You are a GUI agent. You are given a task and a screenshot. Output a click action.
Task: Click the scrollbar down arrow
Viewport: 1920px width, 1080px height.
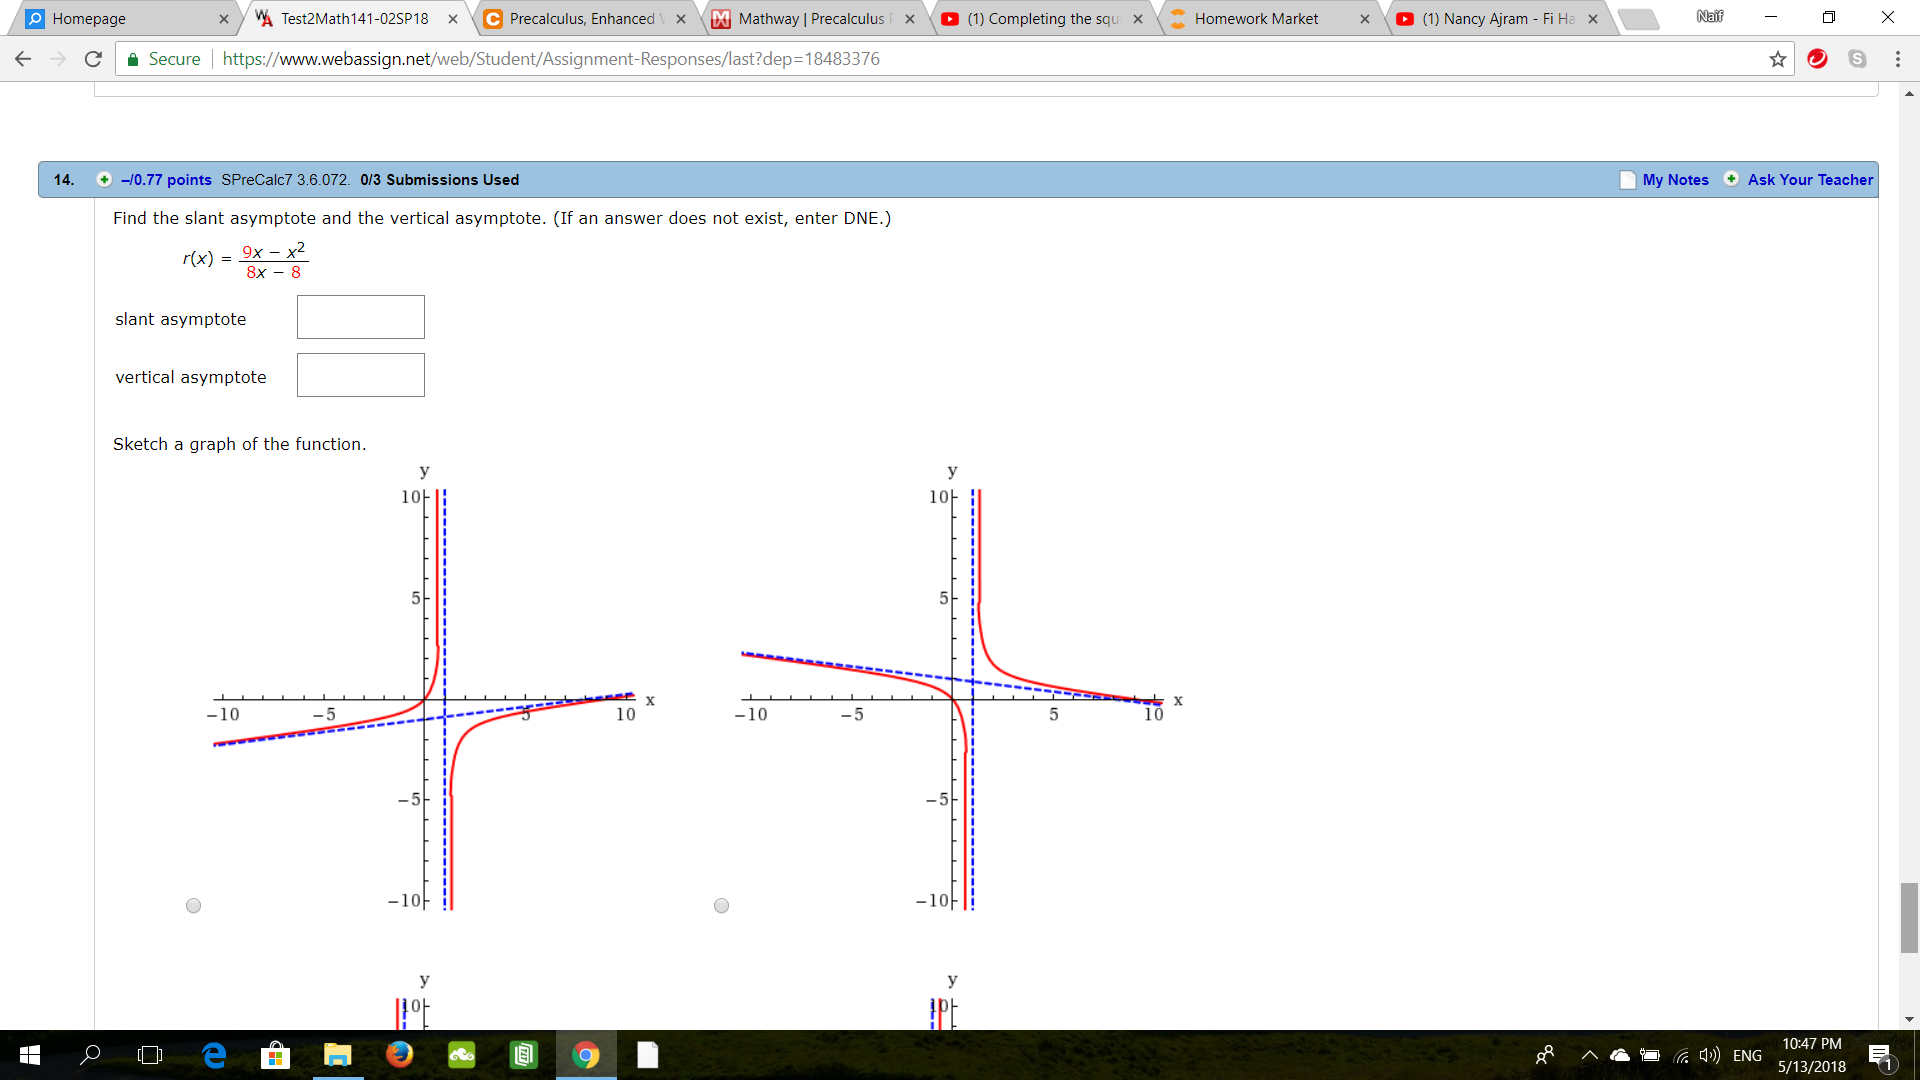pyautogui.click(x=1909, y=1020)
